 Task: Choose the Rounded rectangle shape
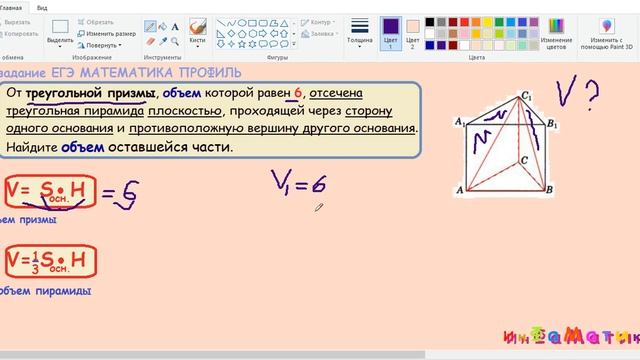tap(263, 23)
